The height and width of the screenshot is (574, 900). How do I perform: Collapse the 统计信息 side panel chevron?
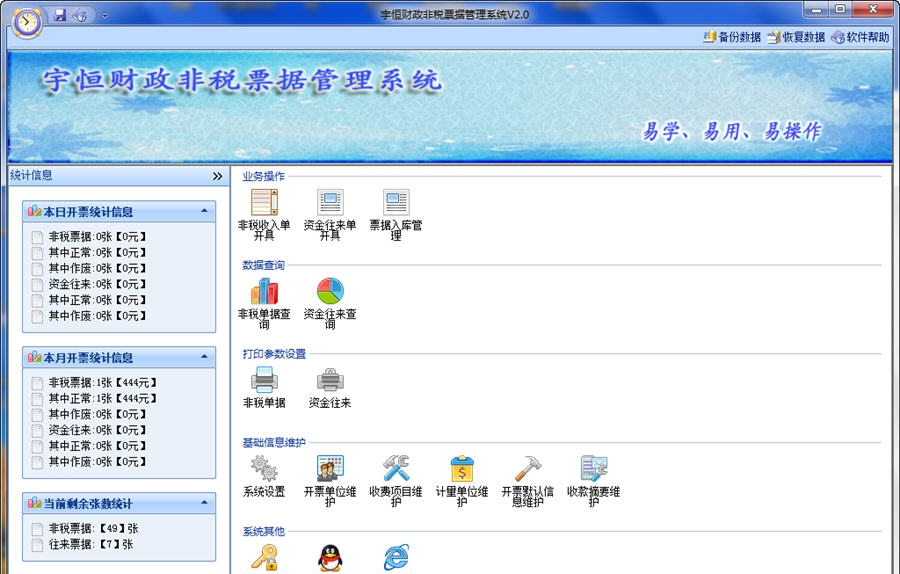pyautogui.click(x=217, y=176)
